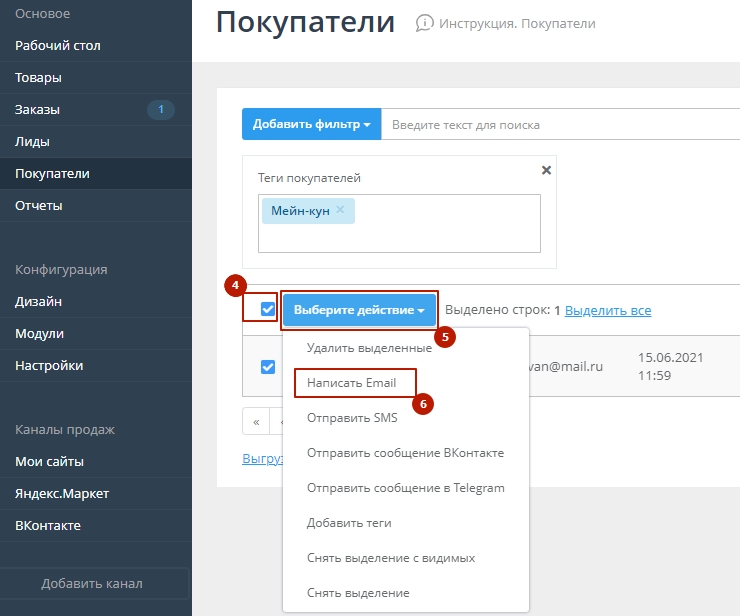Click the Выделить все link
740x616 pixels.
[608, 311]
